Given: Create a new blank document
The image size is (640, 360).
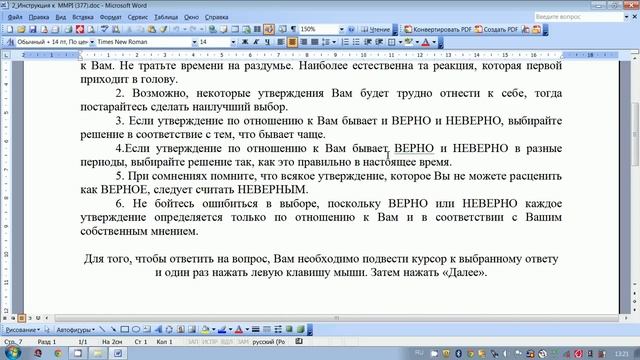Looking at the screenshot, I should (10, 29).
